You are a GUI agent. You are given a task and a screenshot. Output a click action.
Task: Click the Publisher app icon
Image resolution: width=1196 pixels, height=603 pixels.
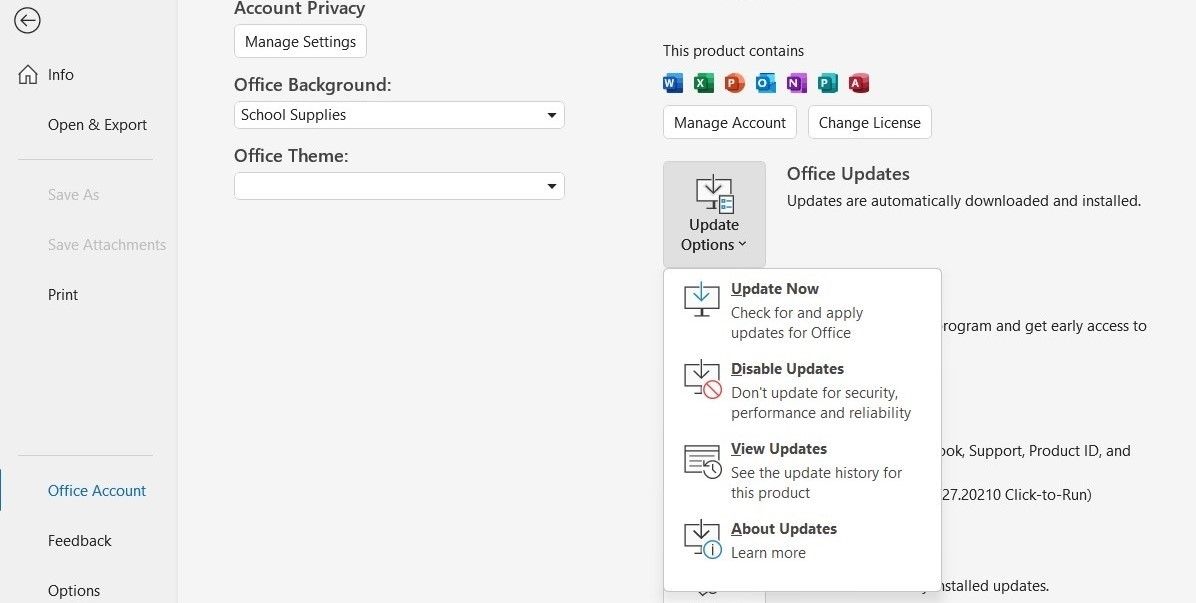coord(828,83)
